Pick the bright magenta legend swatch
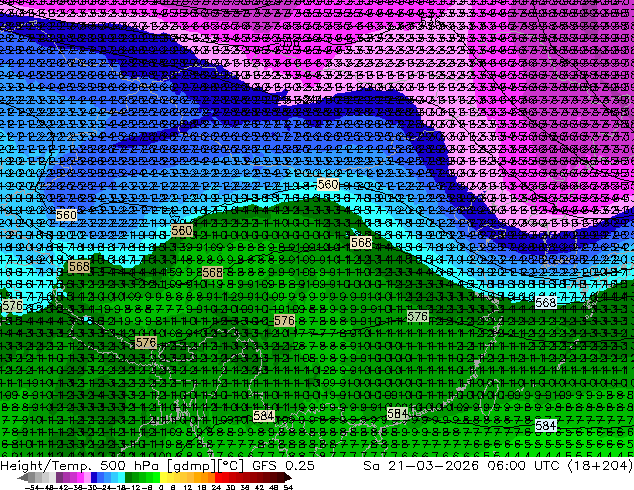The height and width of the screenshot is (490, 634). point(80,478)
